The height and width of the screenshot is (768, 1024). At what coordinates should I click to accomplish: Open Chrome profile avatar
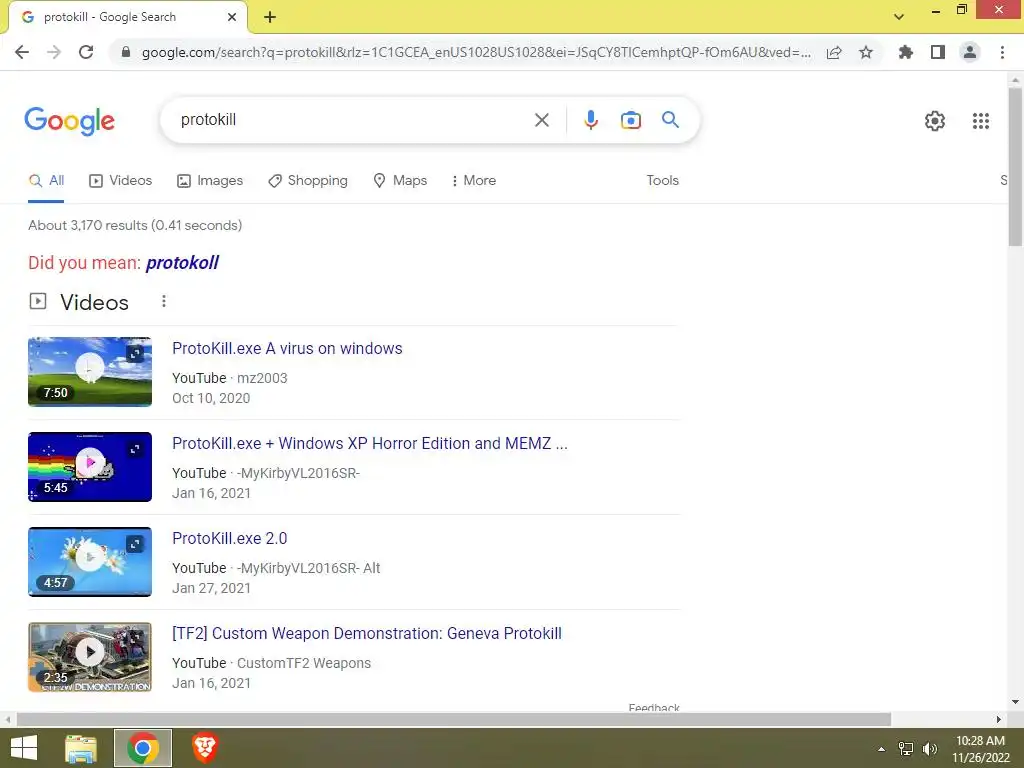point(970,52)
